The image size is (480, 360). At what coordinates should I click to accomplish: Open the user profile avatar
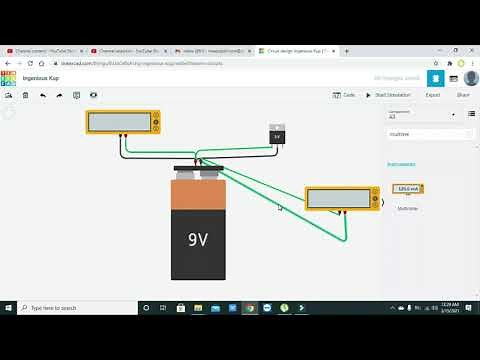tap(471, 78)
